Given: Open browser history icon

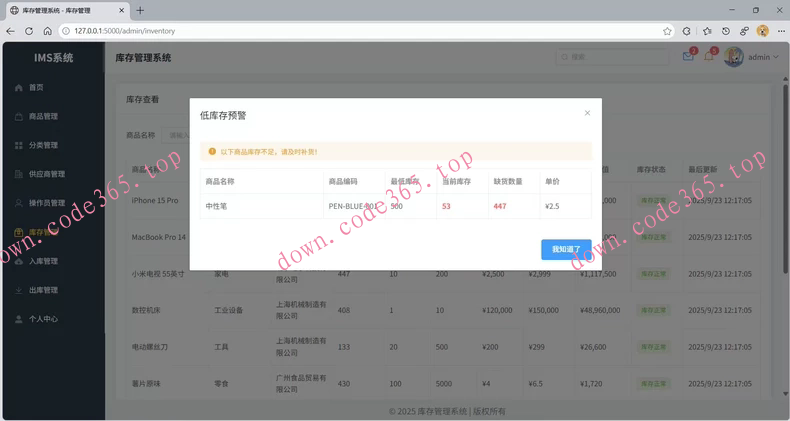Looking at the screenshot, I should [726, 31].
